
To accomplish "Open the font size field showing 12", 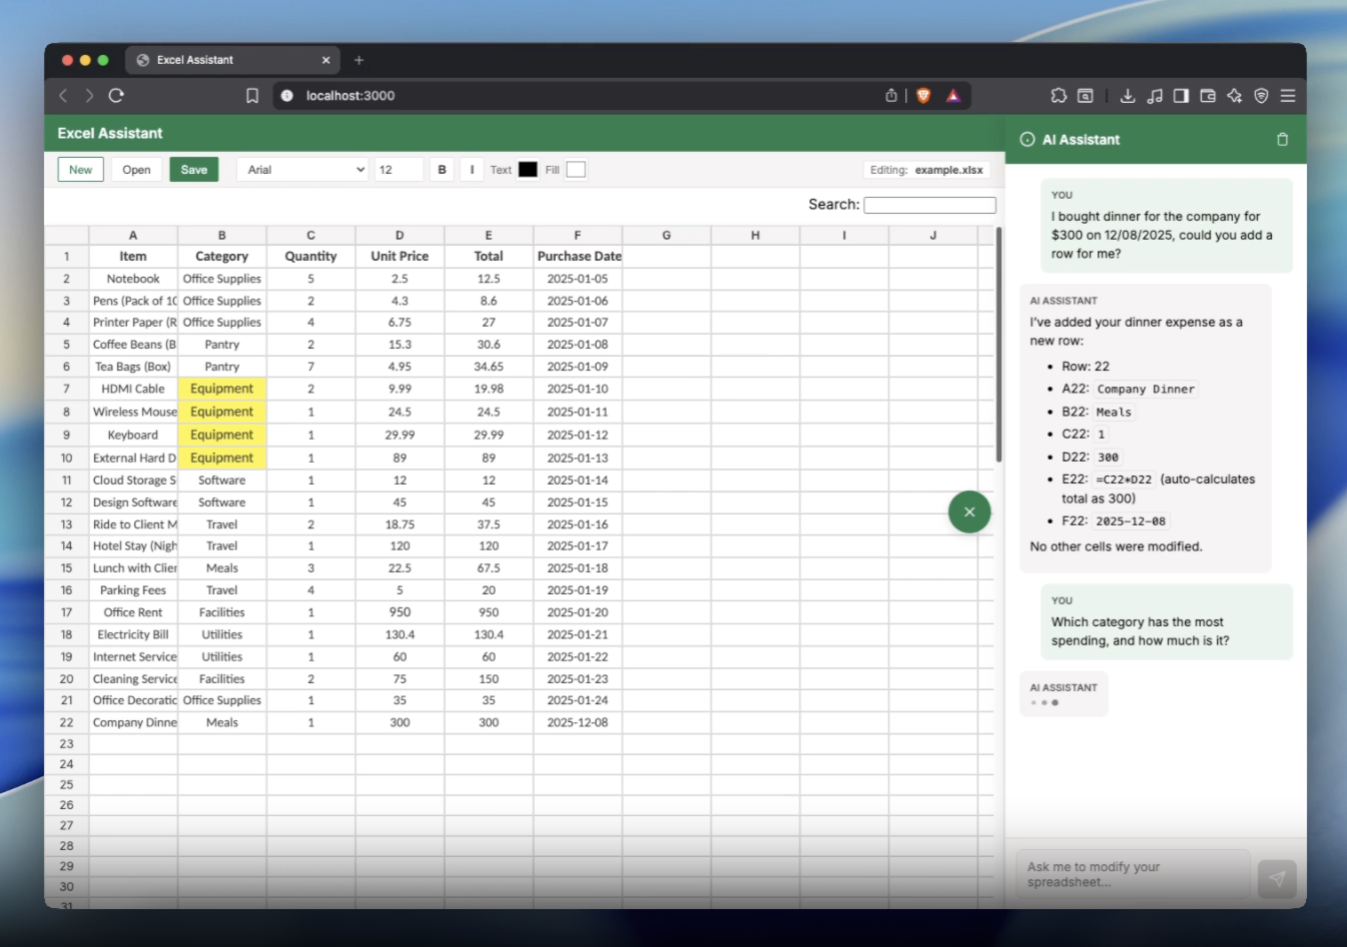I will click(x=398, y=169).
